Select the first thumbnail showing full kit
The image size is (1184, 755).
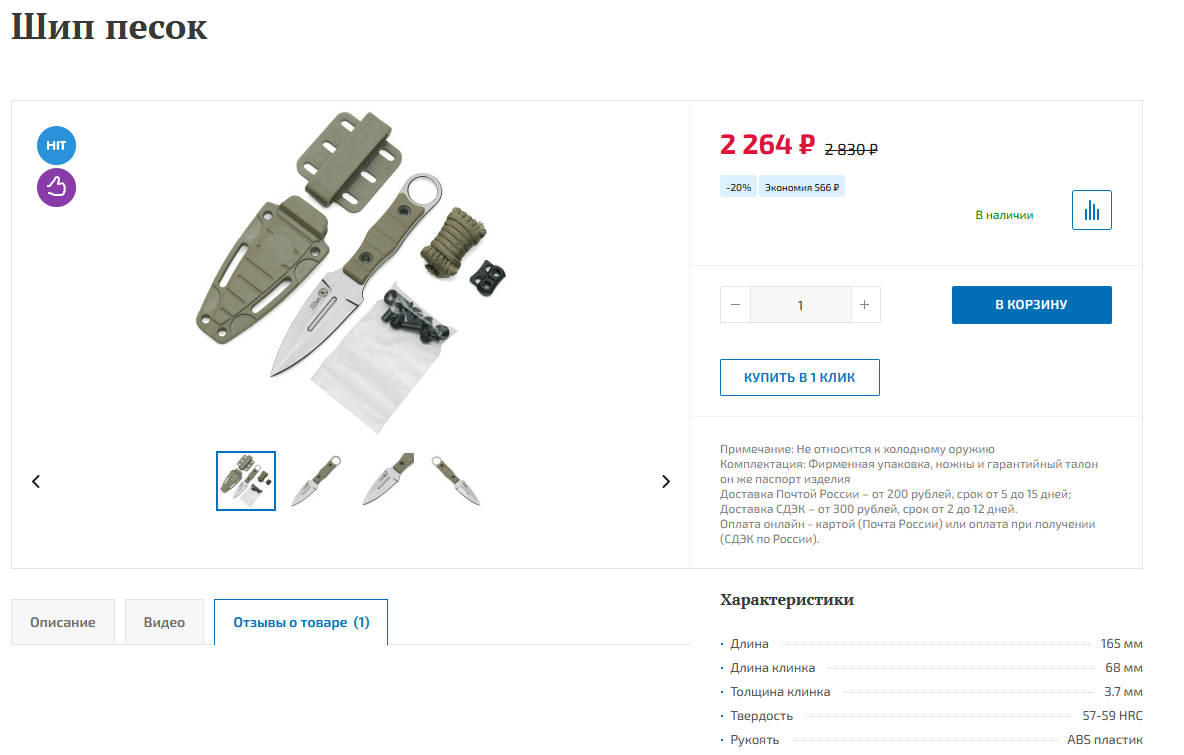tap(246, 481)
